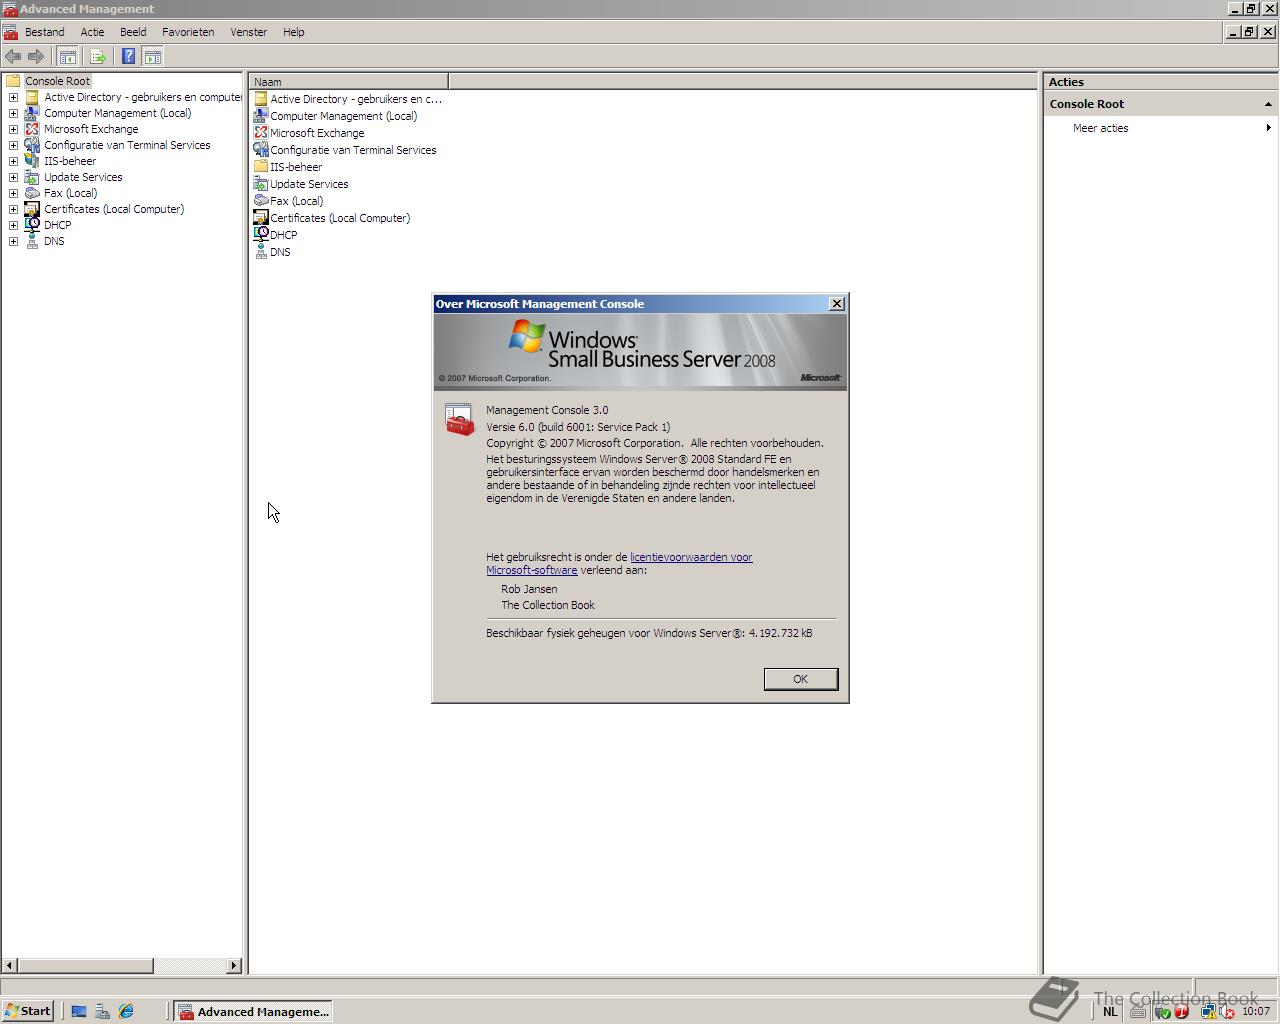This screenshot has width=1280, height=1024.
Task: Select the IIS-beheer icon in the tree
Action: tap(32, 161)
